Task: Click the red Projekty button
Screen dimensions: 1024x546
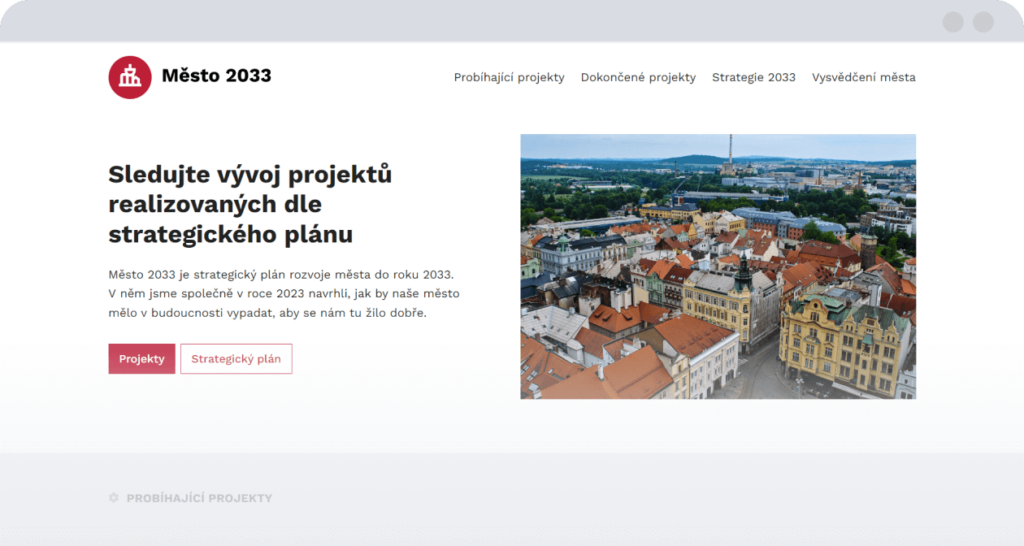Action: (x=142, y=359)
